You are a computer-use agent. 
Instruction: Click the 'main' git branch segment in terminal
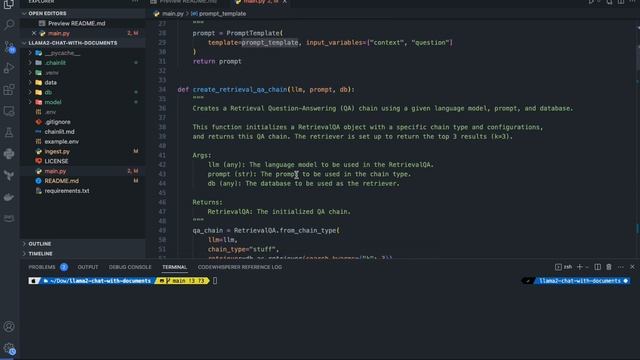pyautogui.click(x=178, y=281)
